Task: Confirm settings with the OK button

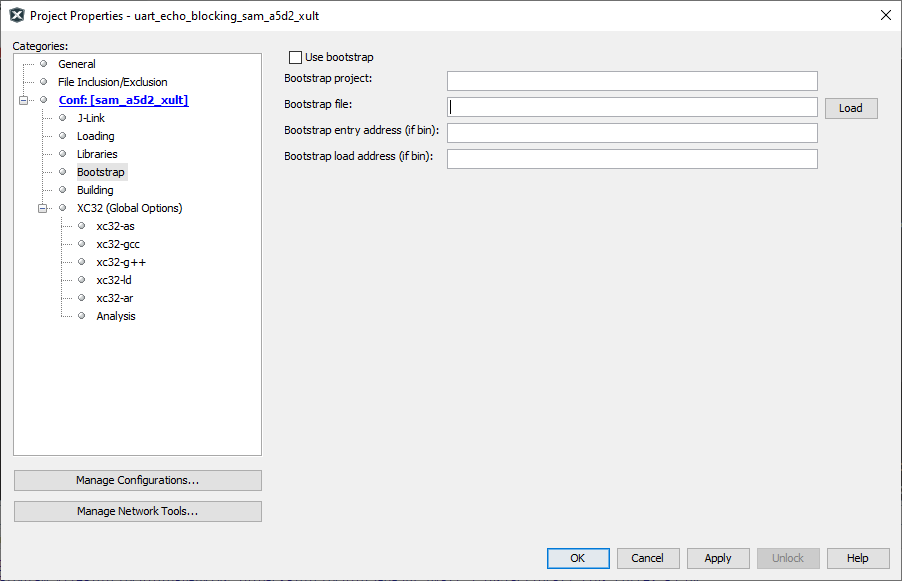Action: pyautogui.click(x=577, y=558)
